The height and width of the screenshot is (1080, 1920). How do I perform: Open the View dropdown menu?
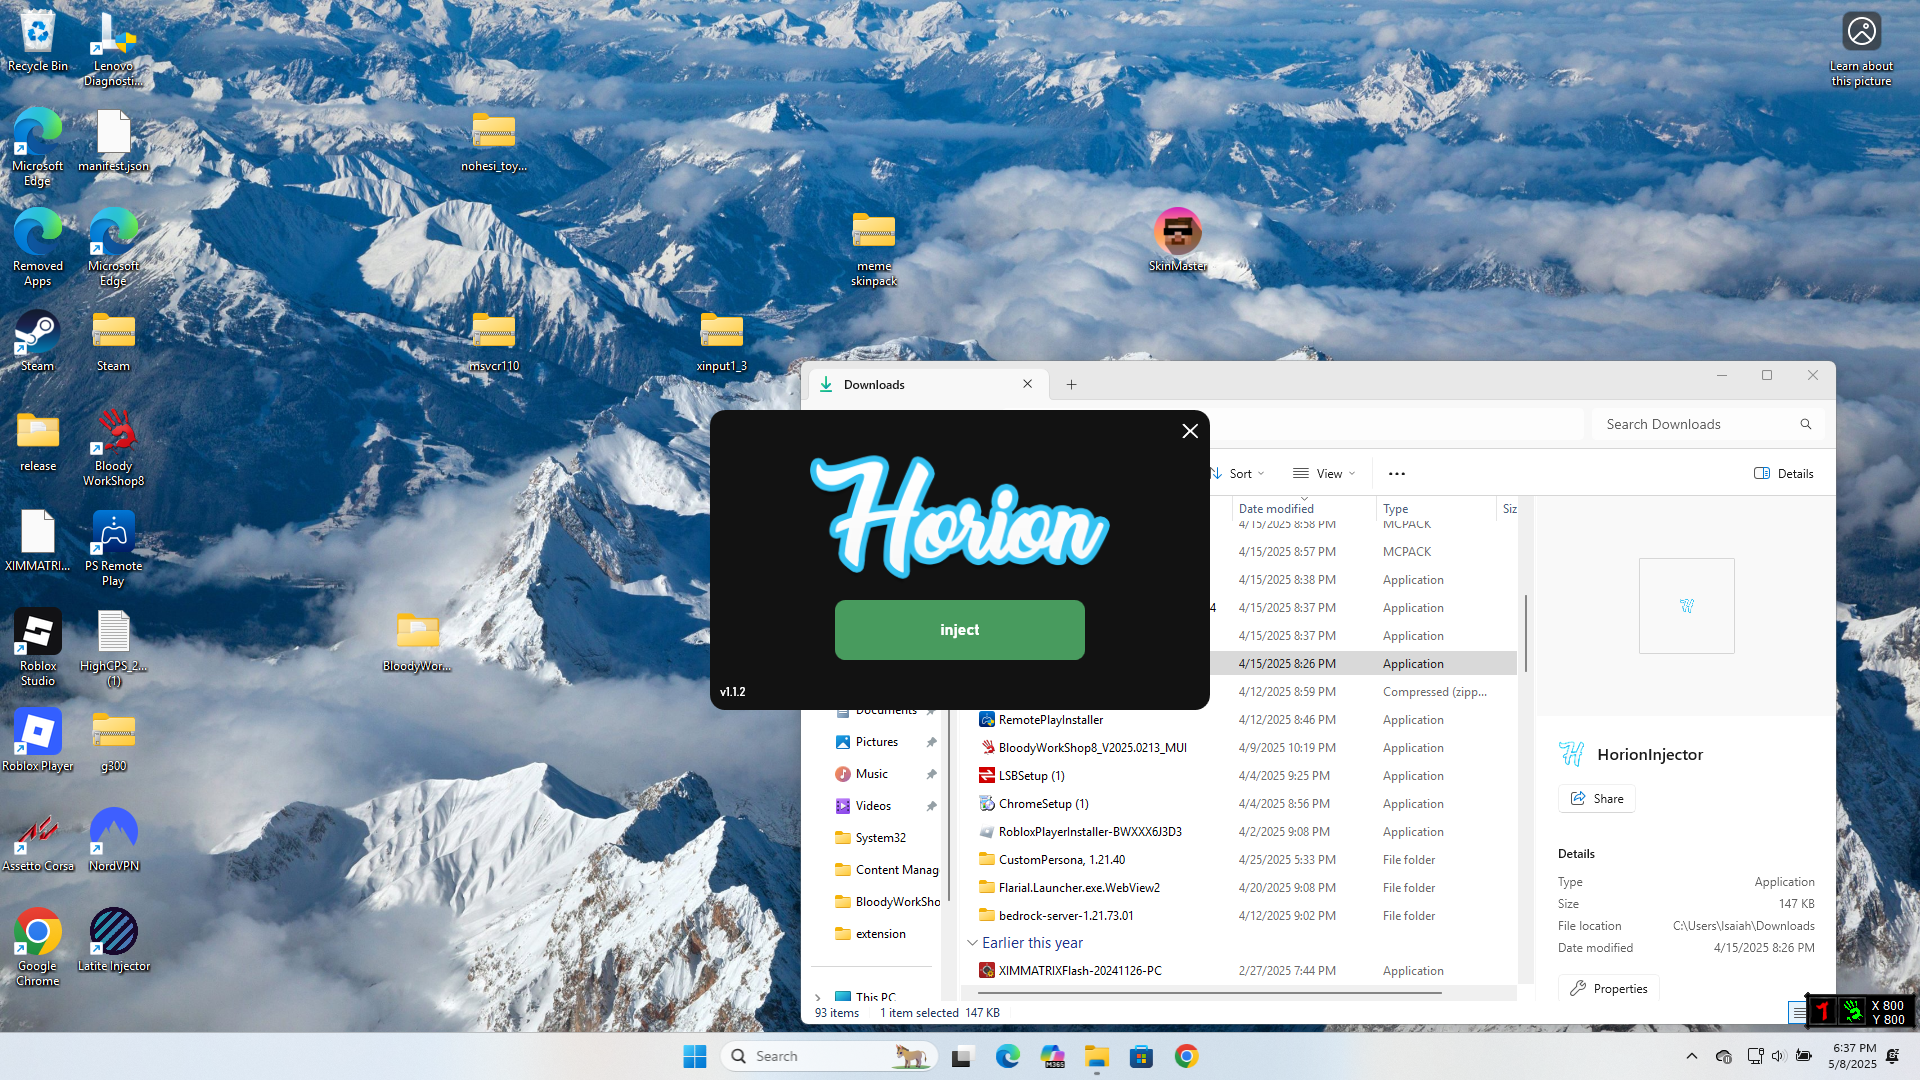[1325, 473]
